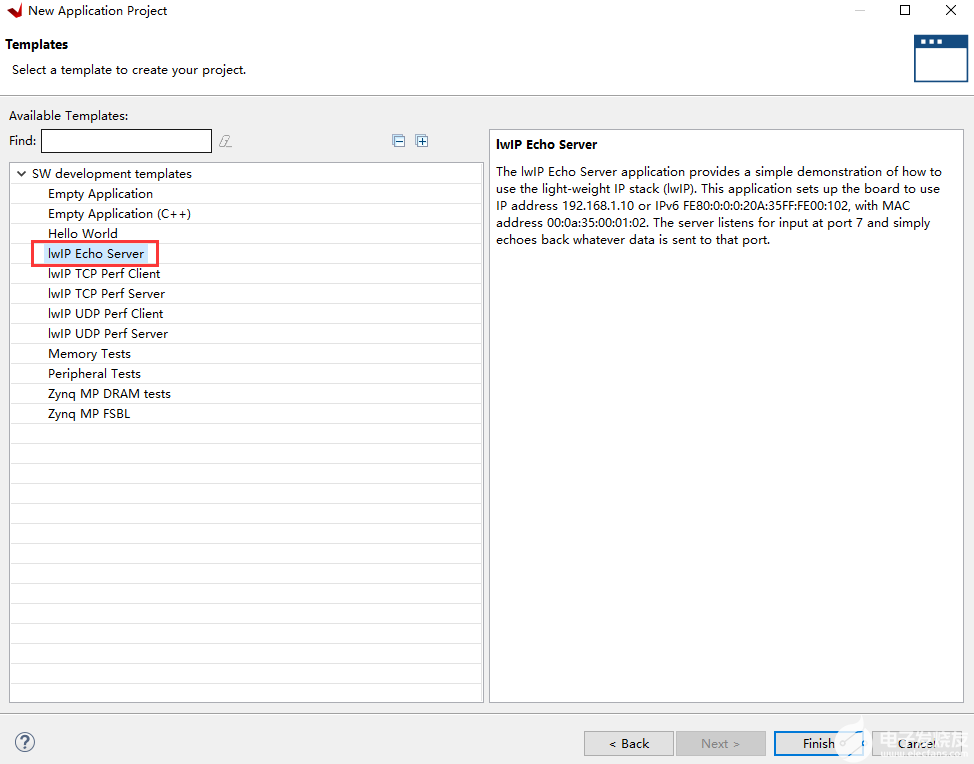This screenshot has width=974, height=764.
Task: Click the wizard window banner icon
Action: point(940,58)
